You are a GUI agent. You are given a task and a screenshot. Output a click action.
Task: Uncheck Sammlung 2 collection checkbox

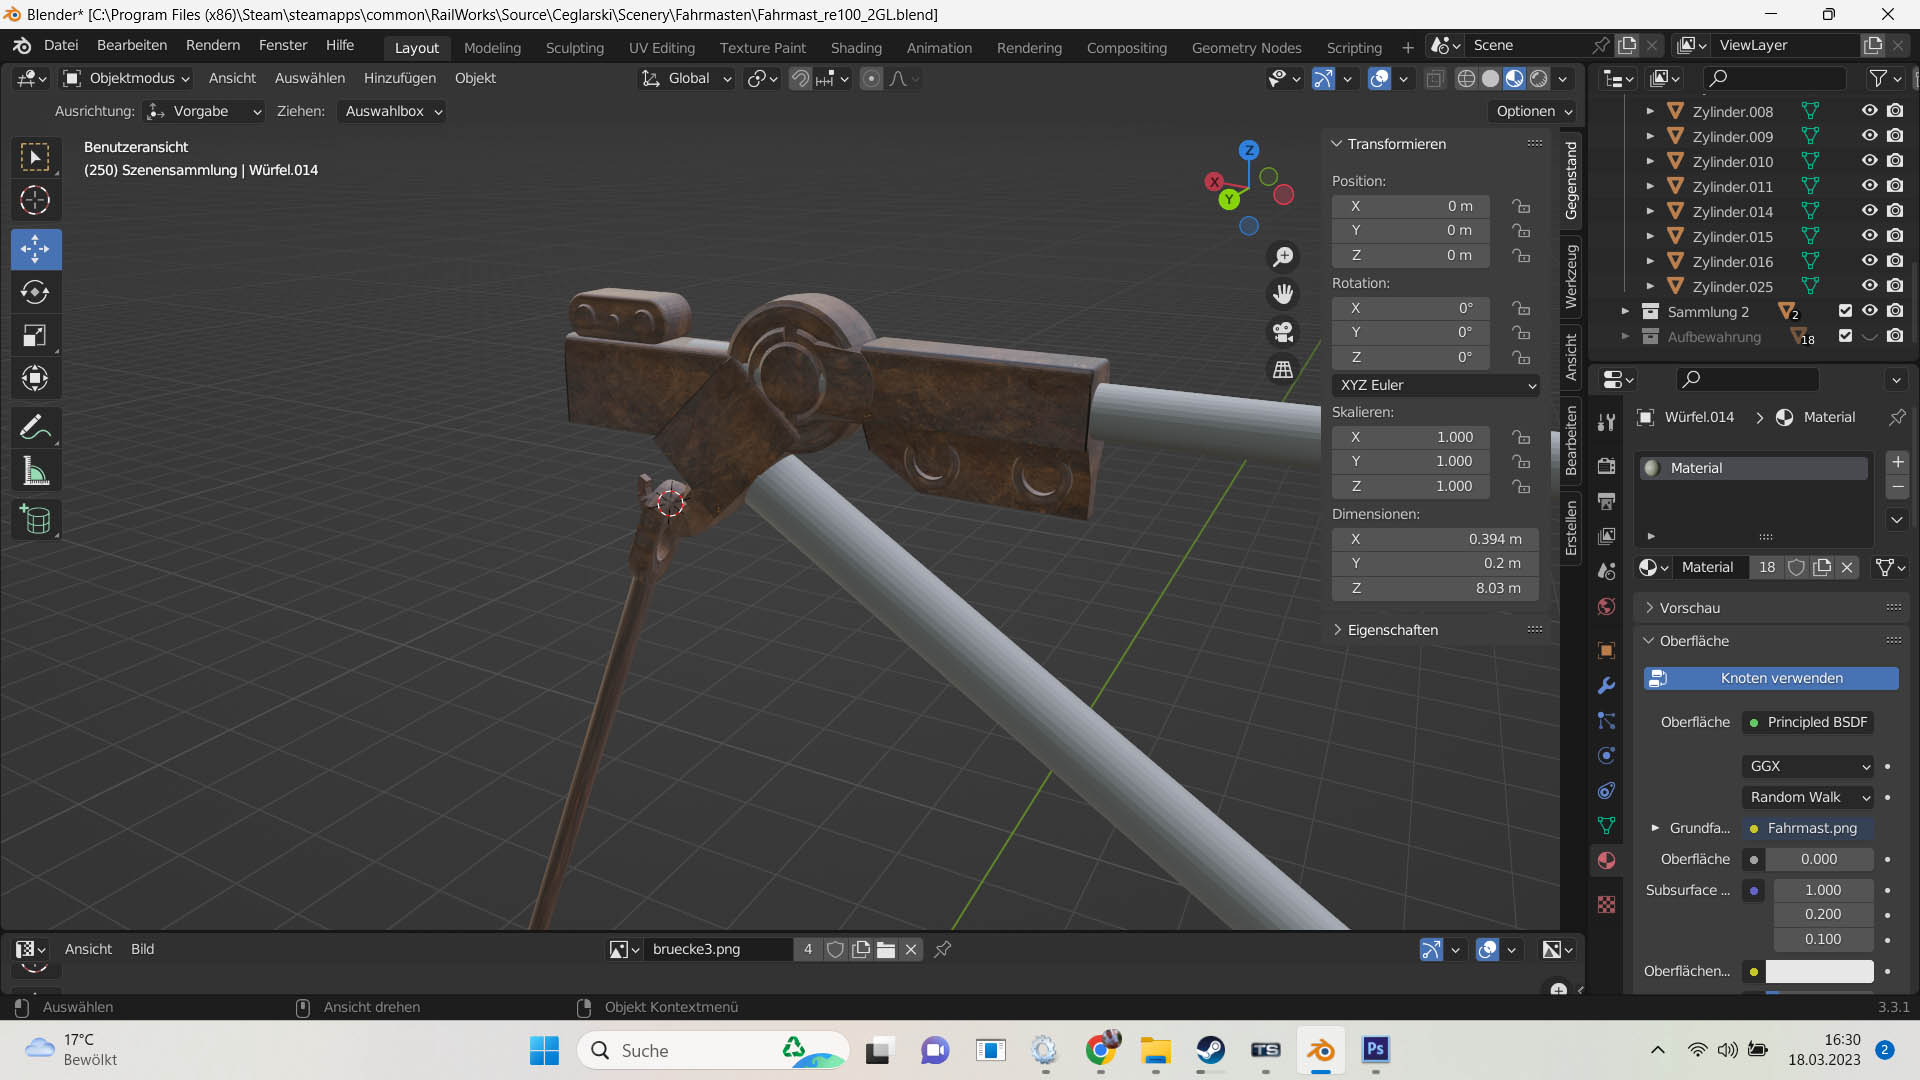[x=1845, y=311]
